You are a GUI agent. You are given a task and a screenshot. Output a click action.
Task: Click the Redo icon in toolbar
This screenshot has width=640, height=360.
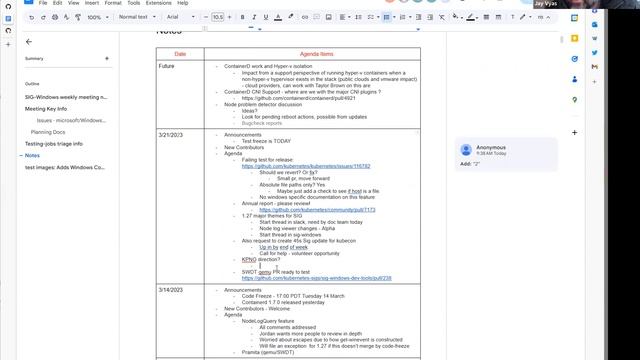pos(43,17)
